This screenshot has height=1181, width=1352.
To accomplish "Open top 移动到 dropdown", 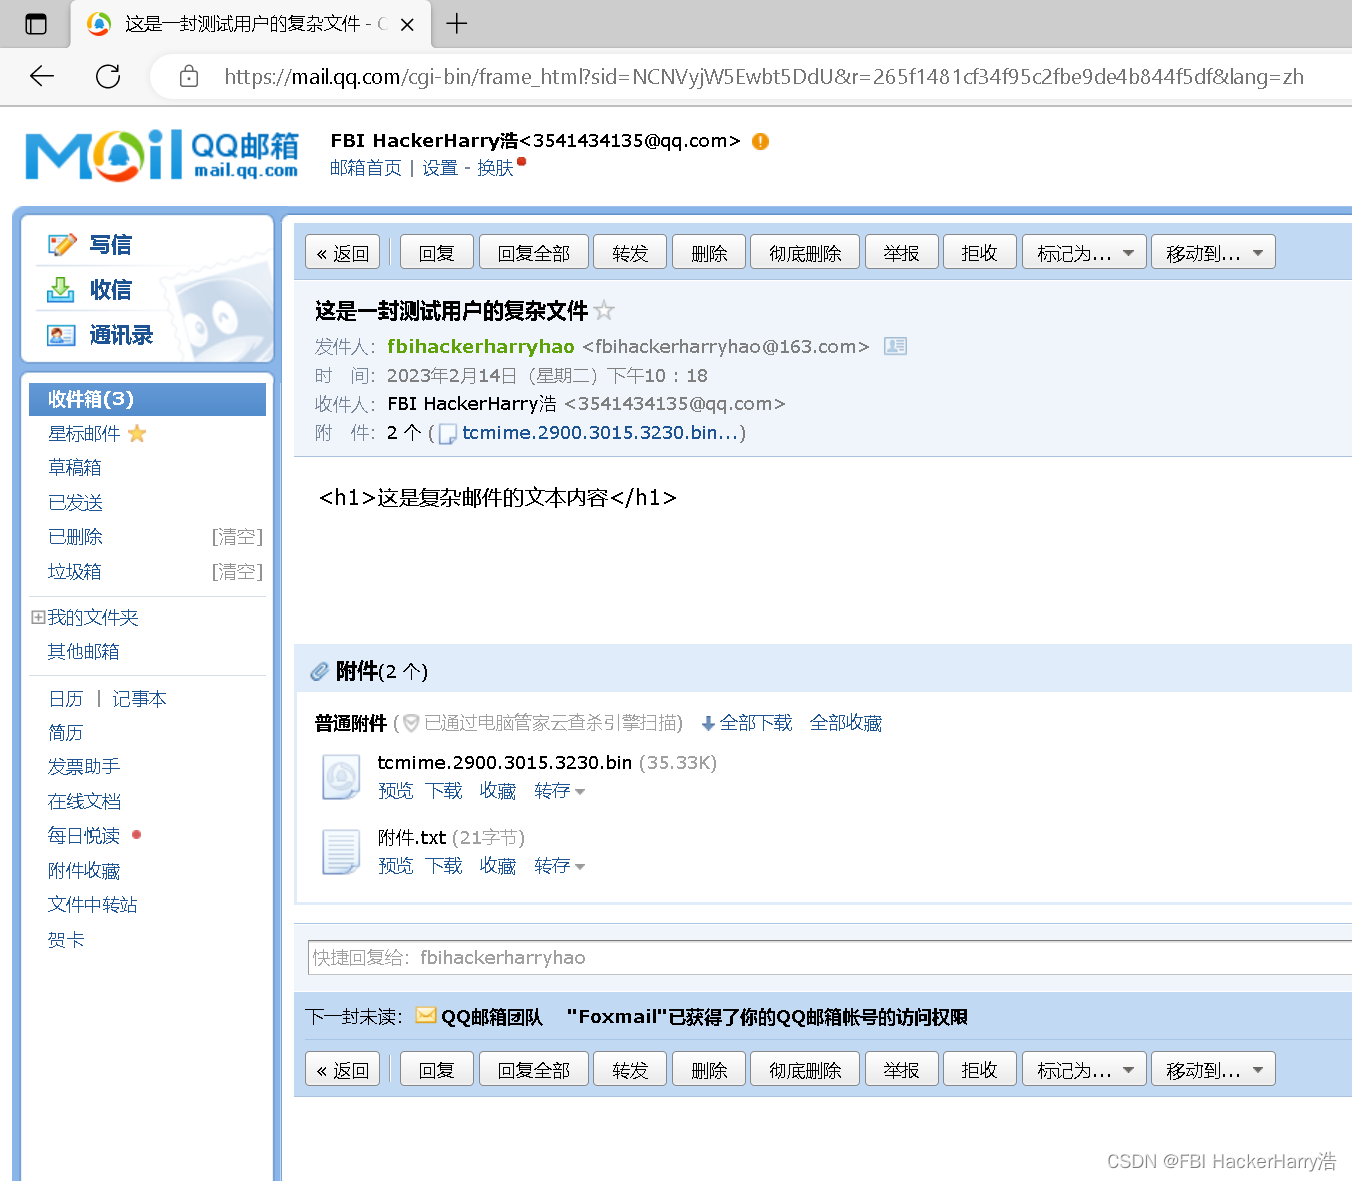I will (1213, 252).
